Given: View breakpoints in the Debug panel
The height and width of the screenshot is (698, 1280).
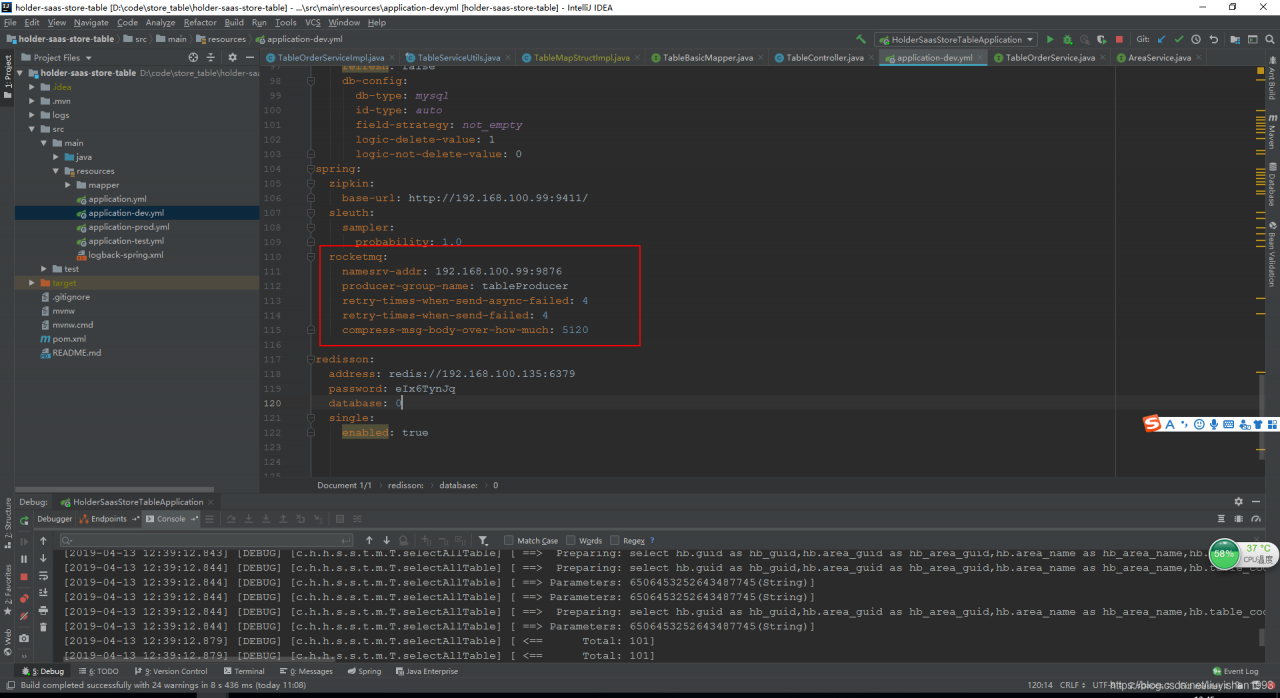Looking at the screenshot, I should click(24, 598).
